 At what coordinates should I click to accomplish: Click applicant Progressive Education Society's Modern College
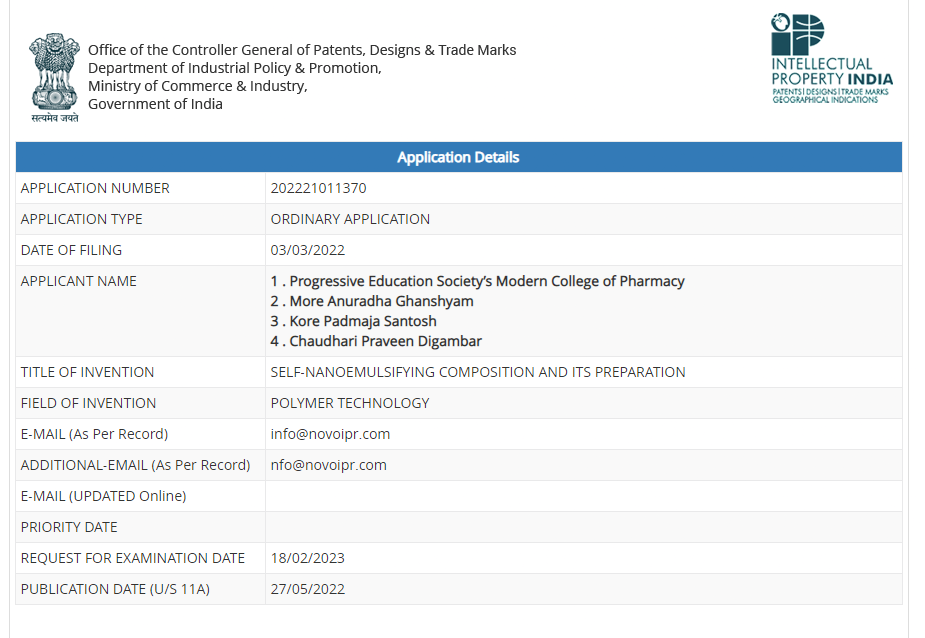point(477,282)
